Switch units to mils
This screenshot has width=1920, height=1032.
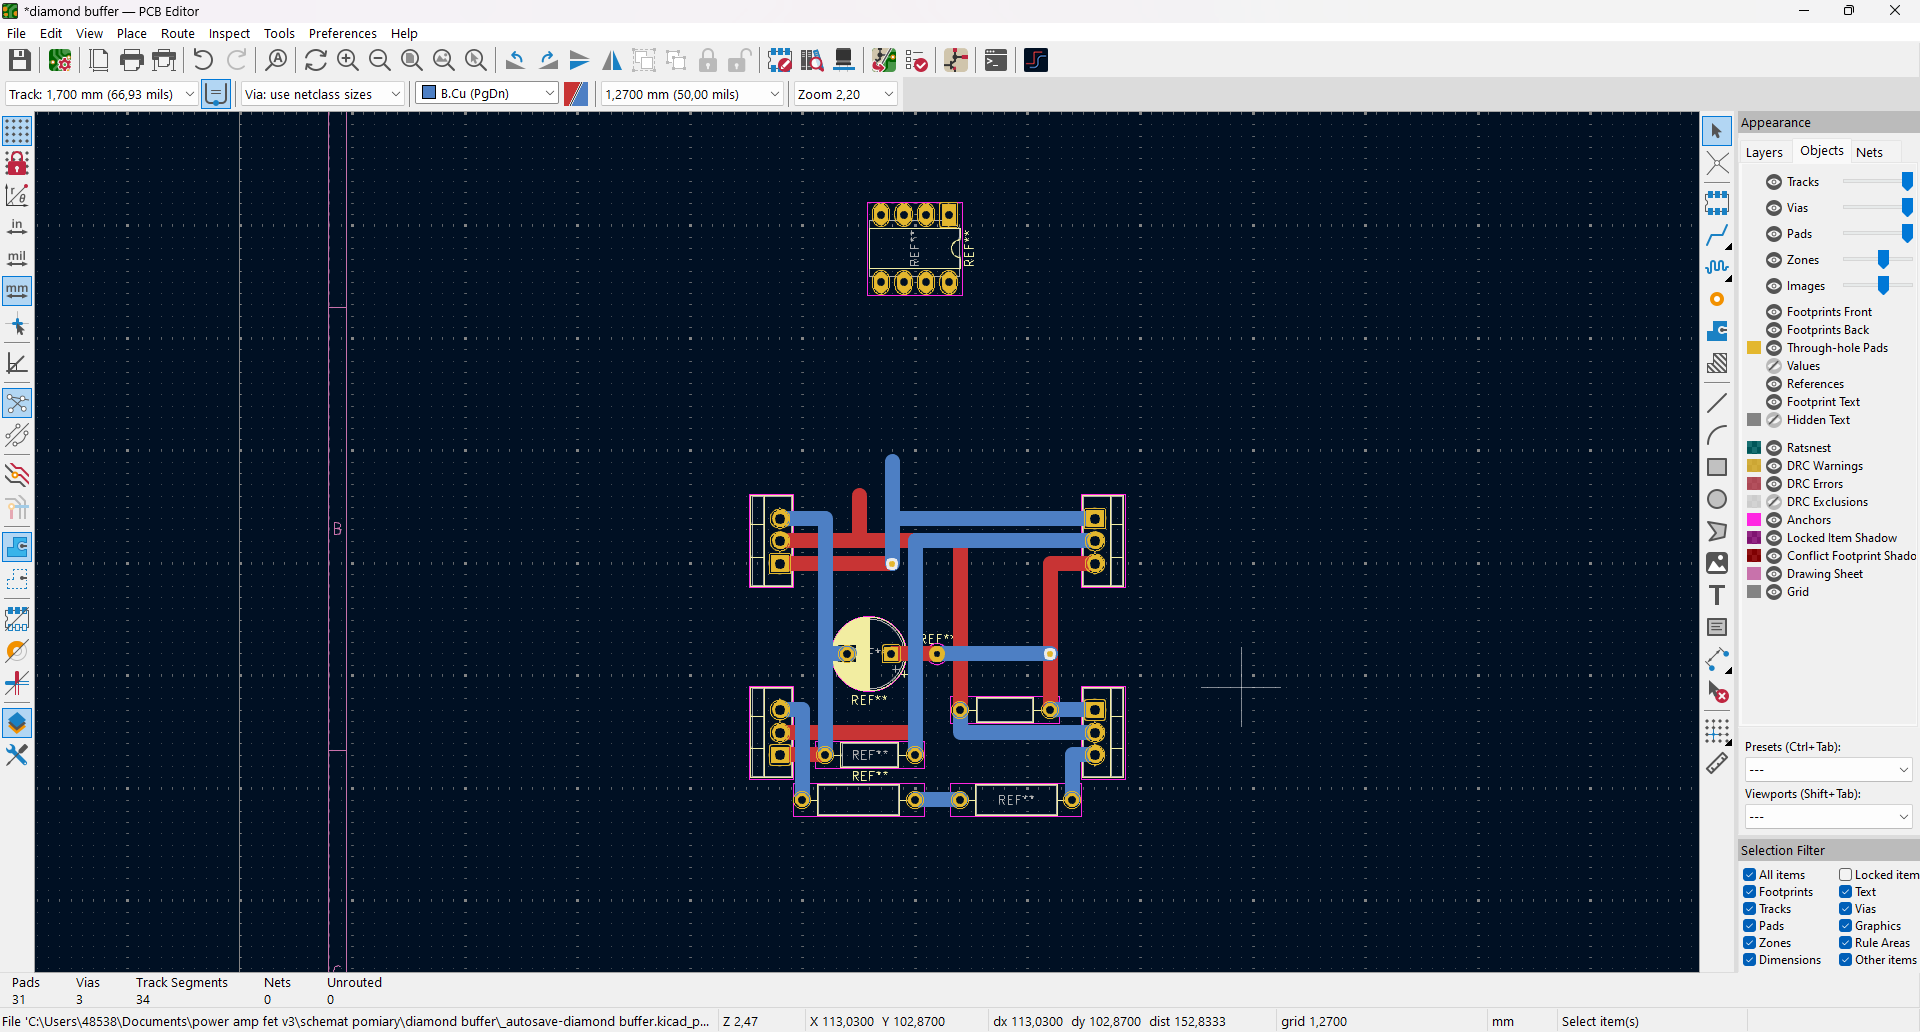17,259
